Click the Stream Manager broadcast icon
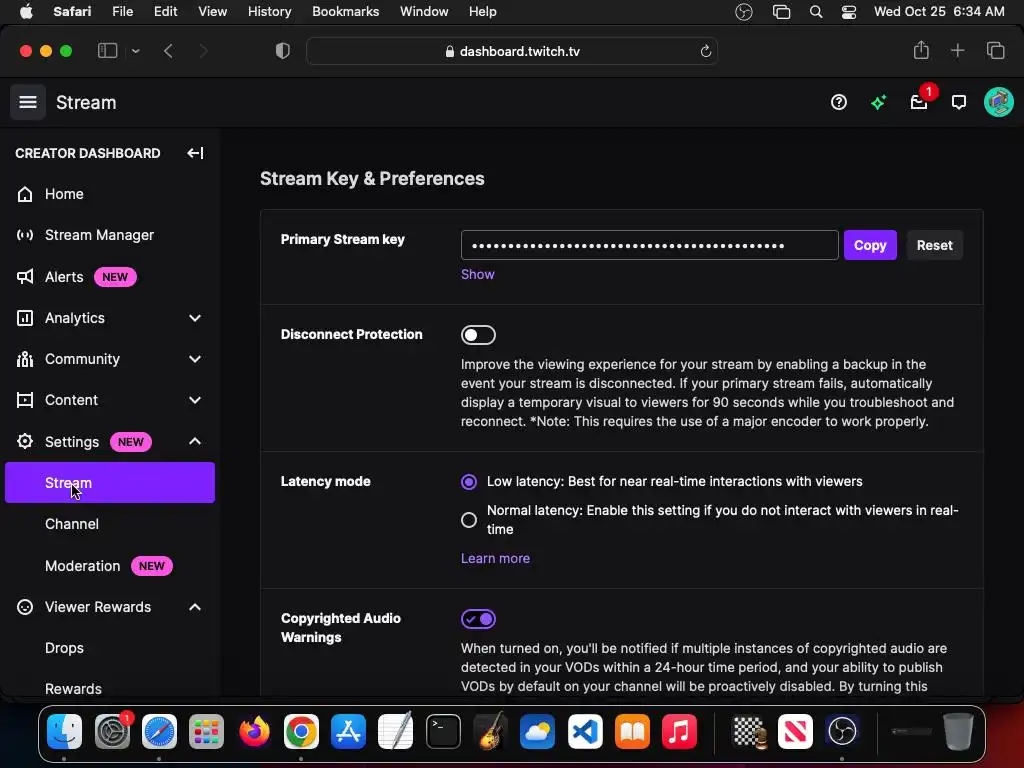 (x=25, y=235)
